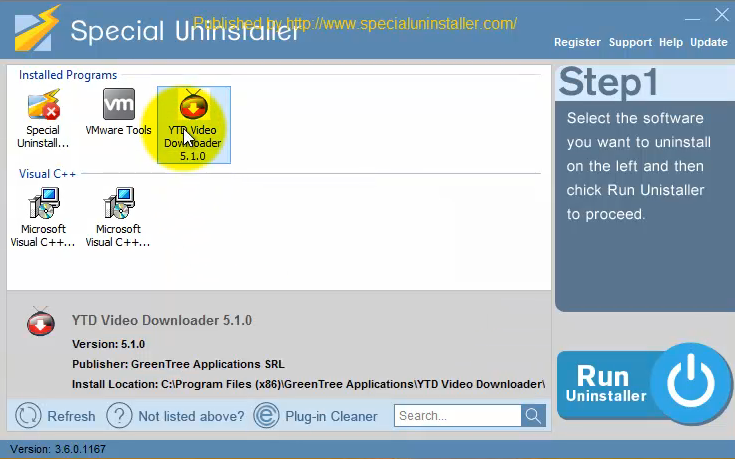This screenshot has height=459, width=735.
Task: Open the Help menu link
Action: 671,42
